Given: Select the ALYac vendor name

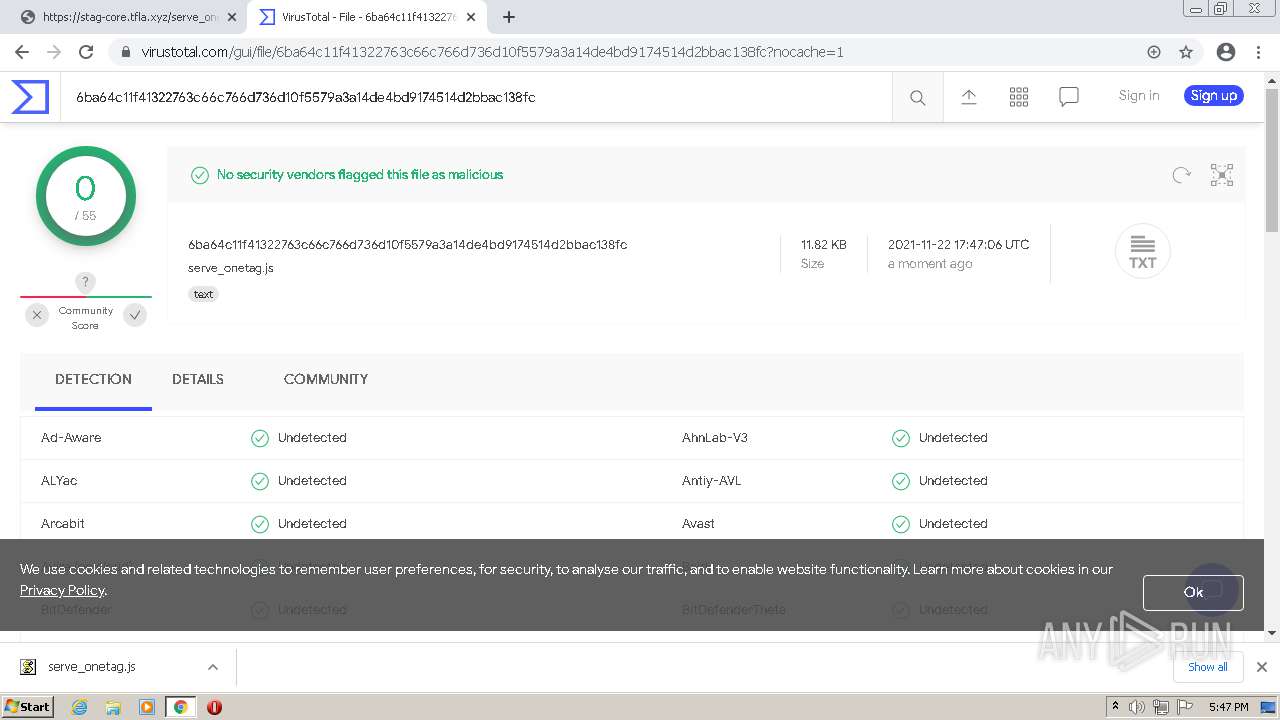Looking at the screenshot, I should click(x=59, y=481).
